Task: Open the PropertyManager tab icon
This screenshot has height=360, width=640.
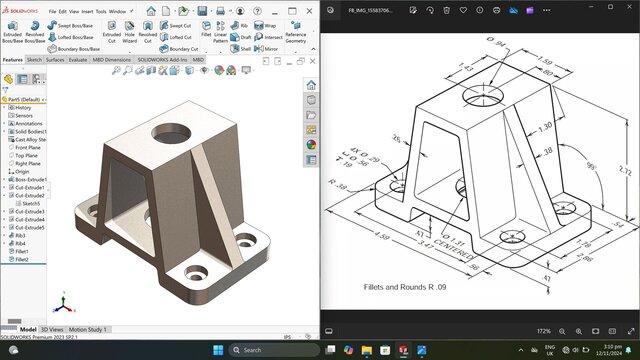Action: [22, 79]
